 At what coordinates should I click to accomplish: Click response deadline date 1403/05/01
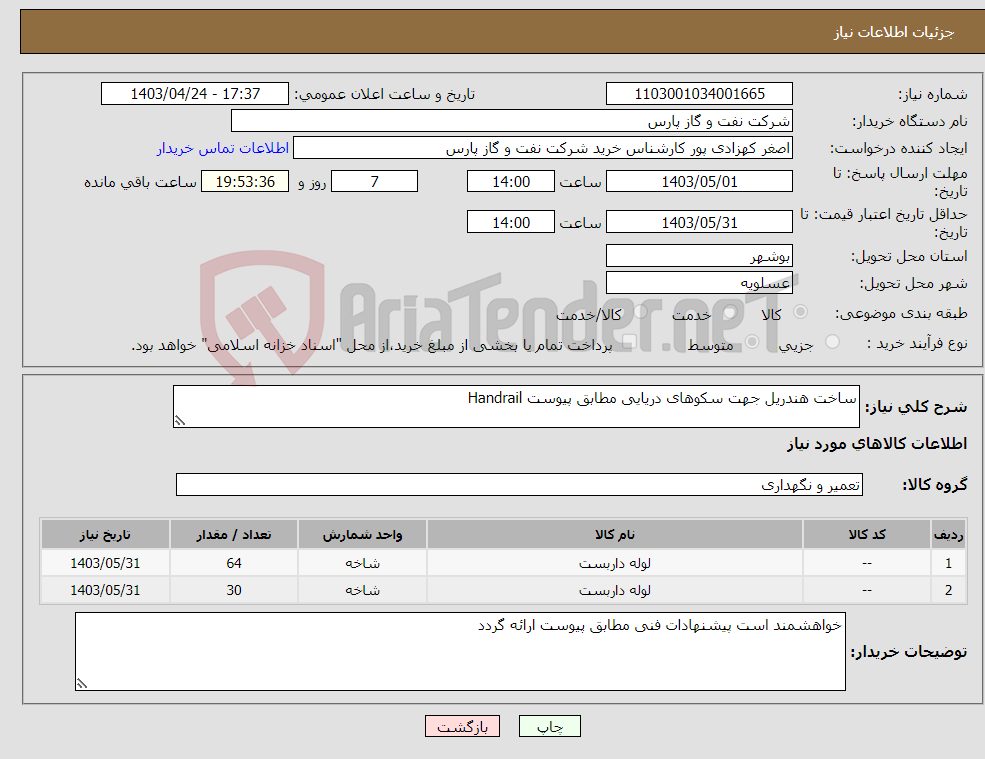click(x=699, y=182)
